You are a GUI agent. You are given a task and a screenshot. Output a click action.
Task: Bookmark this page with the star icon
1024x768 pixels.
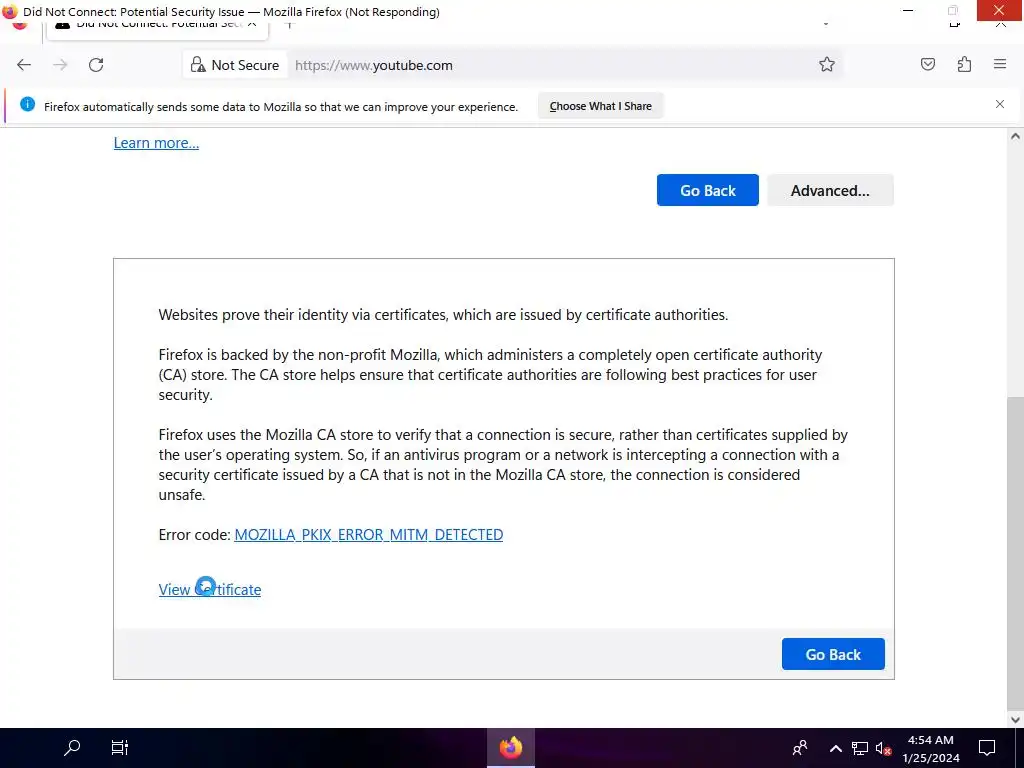[x=827, y=65]
